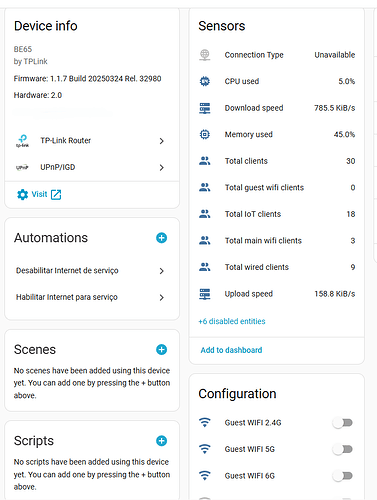The height and width of the screenshot is (500, 377).
Task: Click the Download speed server icon
Action: coord(205,108)
